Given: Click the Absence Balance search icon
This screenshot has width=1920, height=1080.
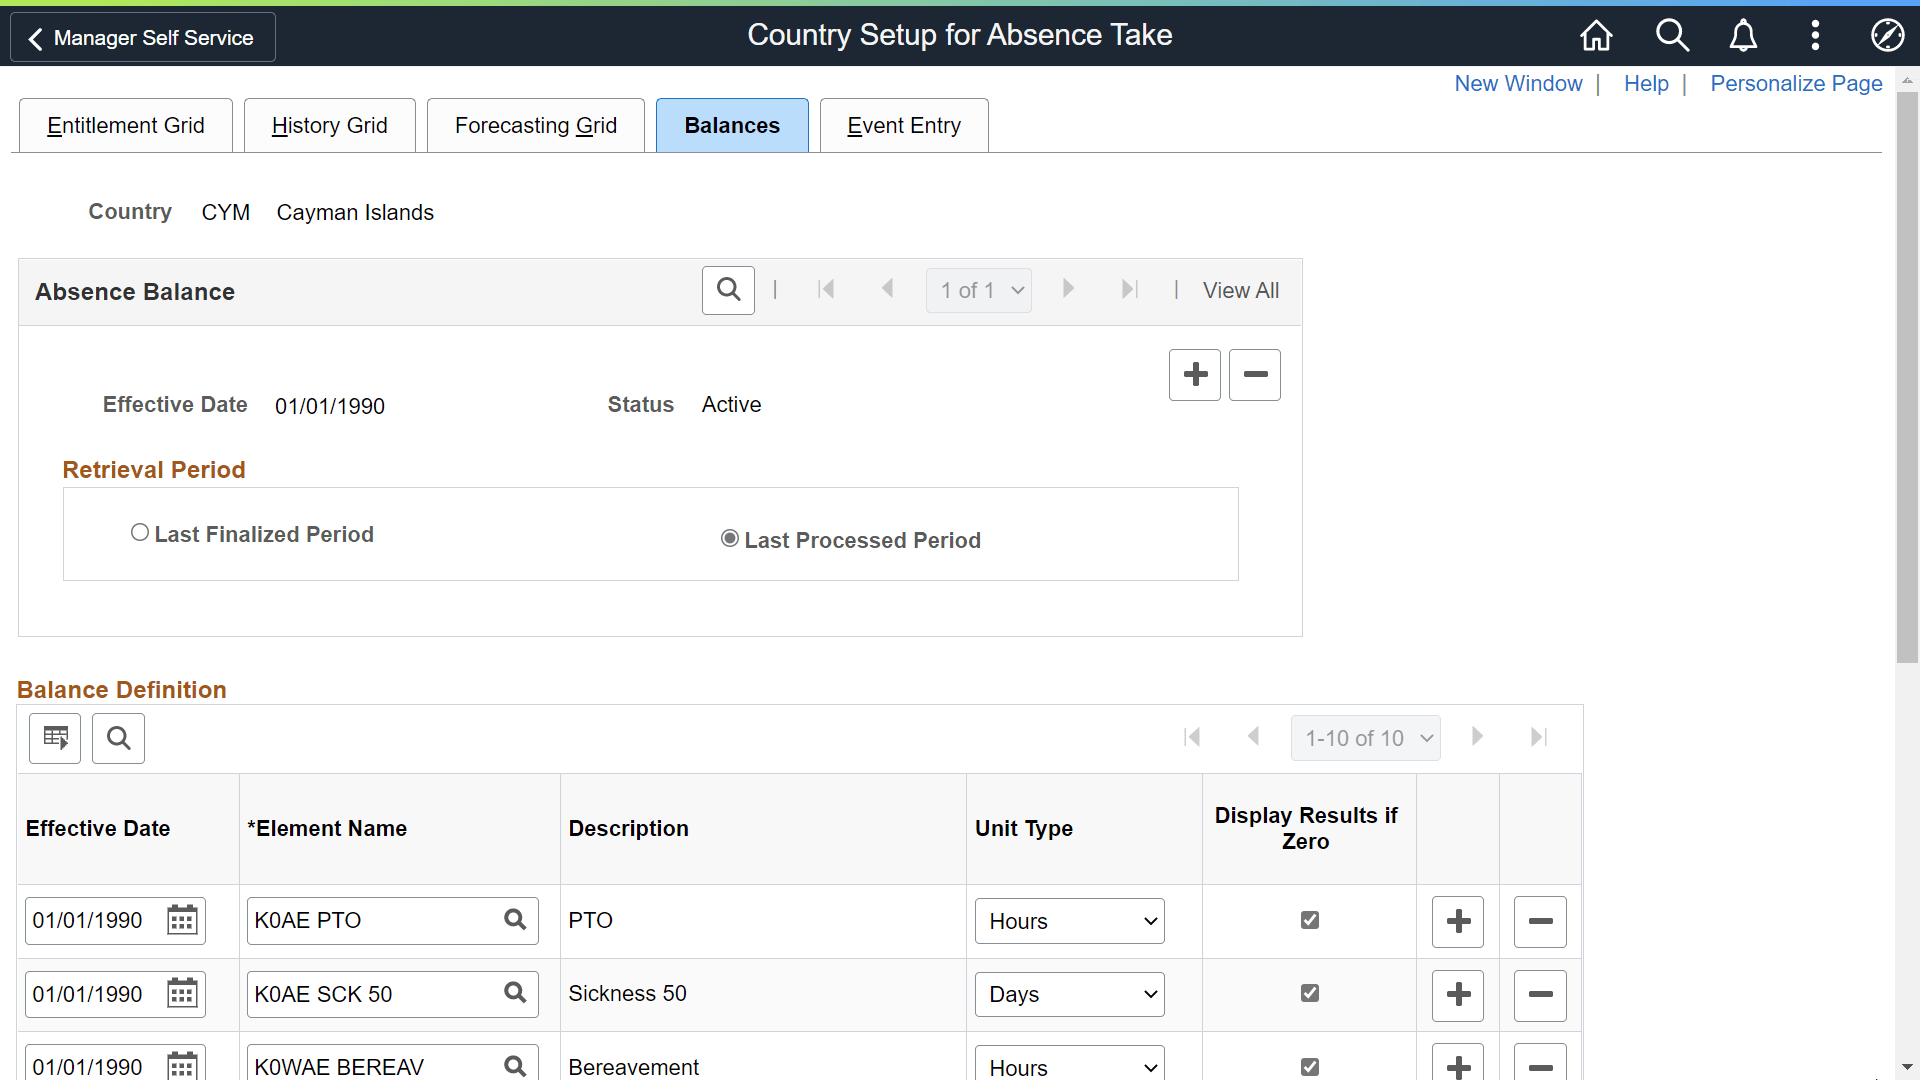Looking at the screenshot, I should 728,290.
